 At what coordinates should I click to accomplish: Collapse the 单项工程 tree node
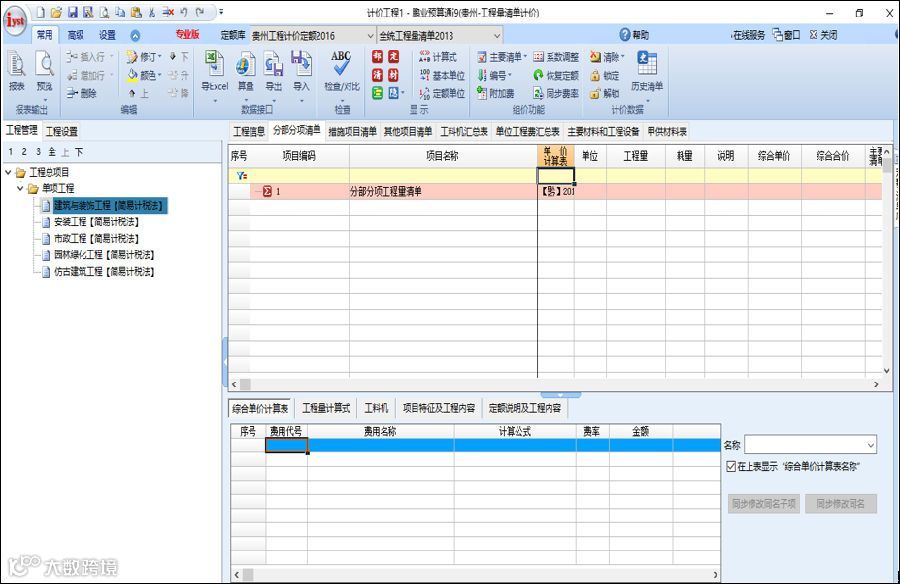pos(20,188)
